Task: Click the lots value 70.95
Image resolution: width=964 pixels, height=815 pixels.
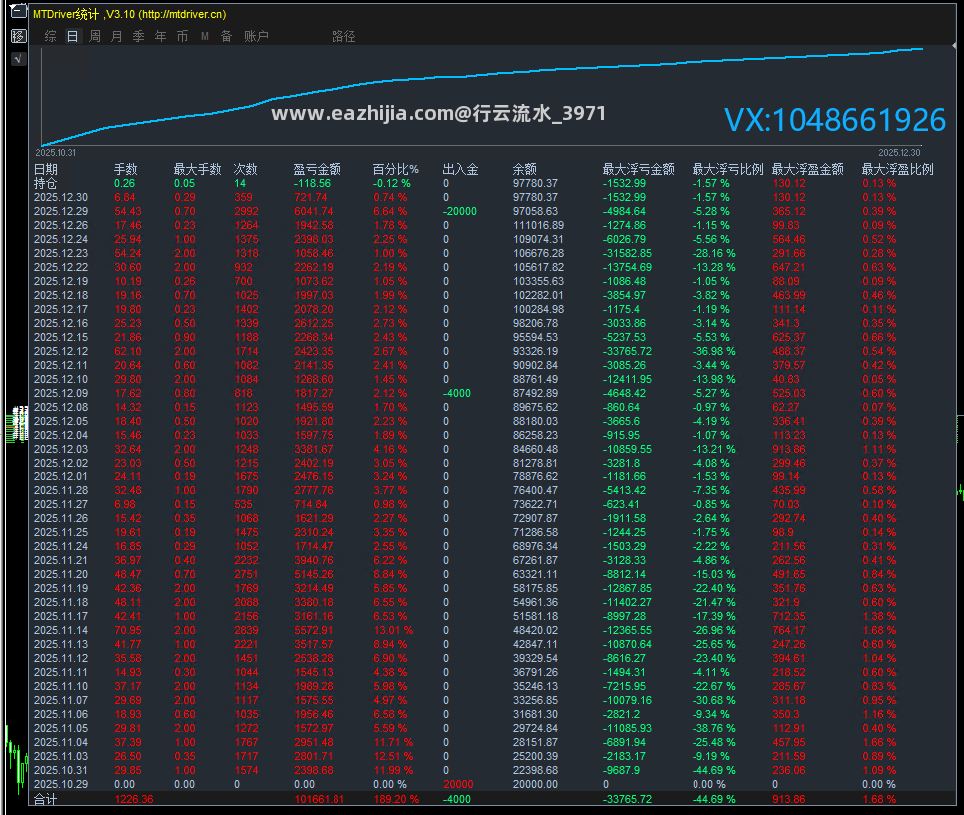Action: tap(128, 631)
